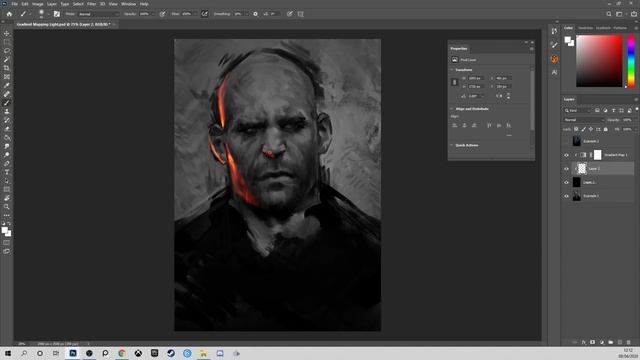Toggle symmetry paint options icon
The height and width of the screenshot is (360, 640).
coord(301,14)
